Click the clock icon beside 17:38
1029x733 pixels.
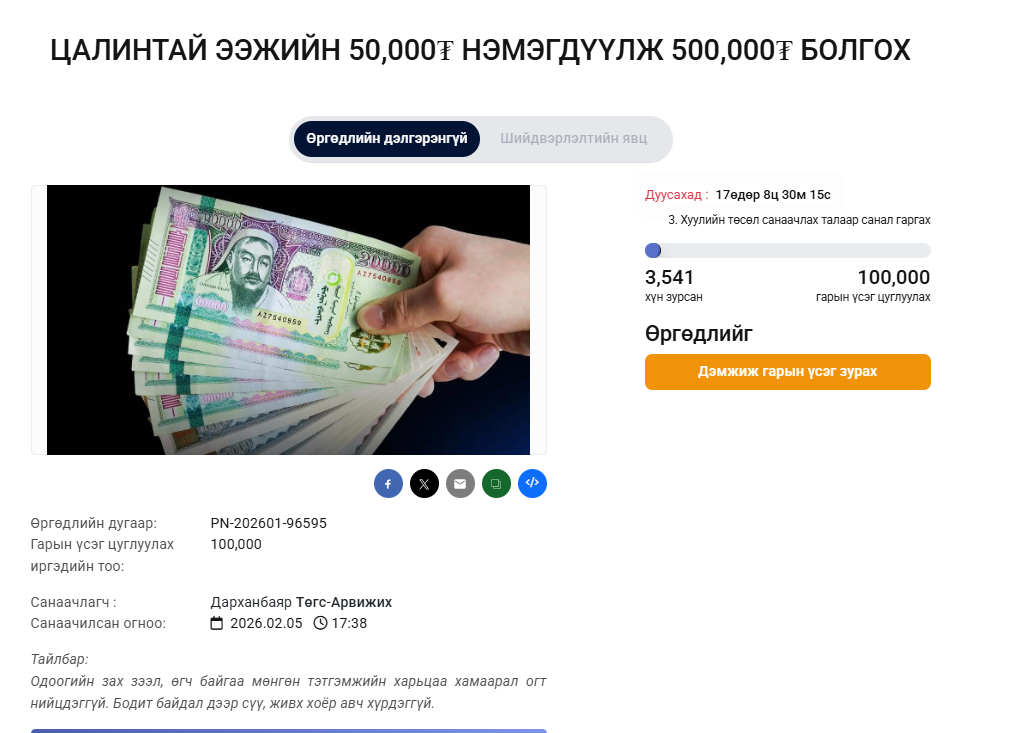pos(320,623)
